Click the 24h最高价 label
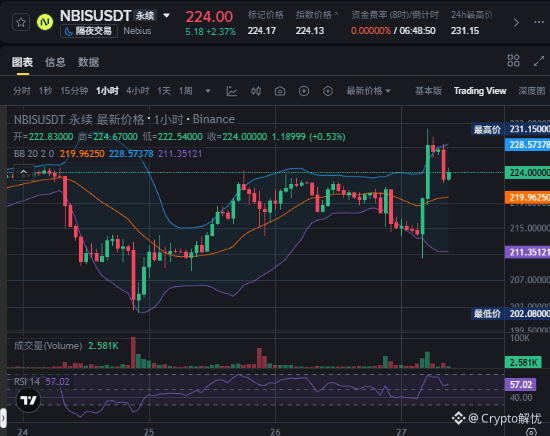 pos(472,15)
